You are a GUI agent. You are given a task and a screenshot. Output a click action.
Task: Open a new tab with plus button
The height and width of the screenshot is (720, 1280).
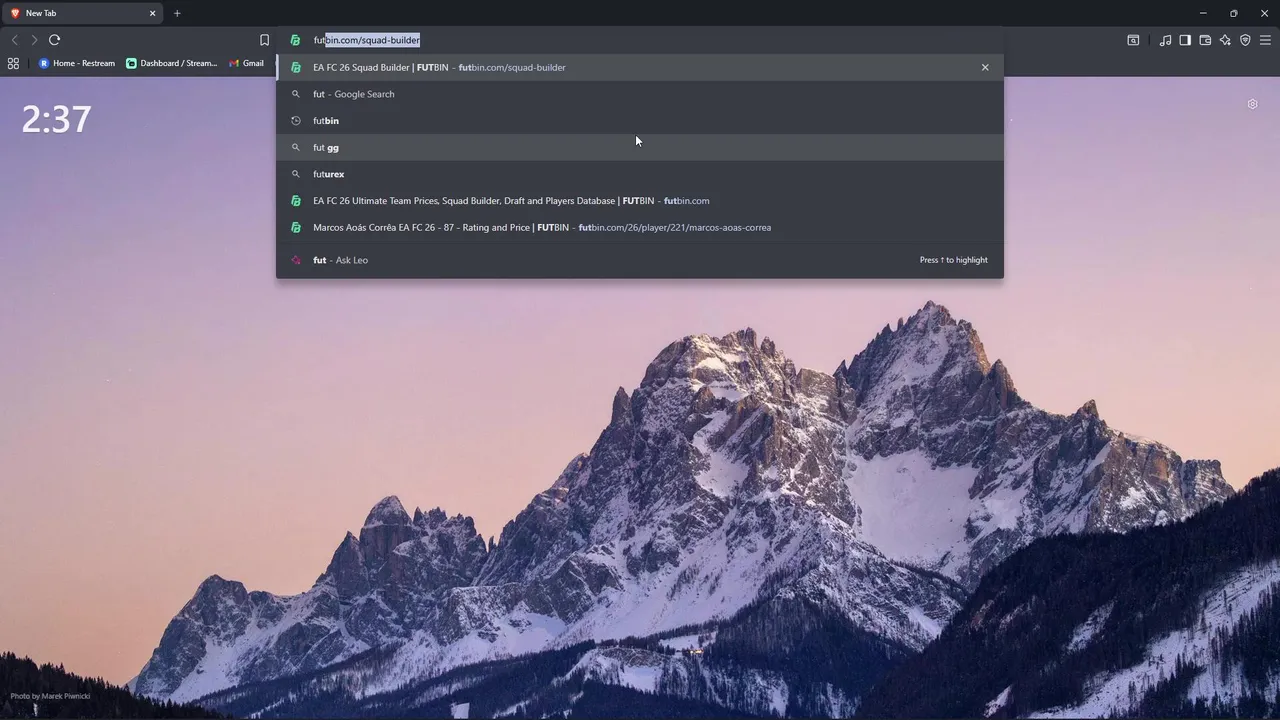click(x=177, y=13)
